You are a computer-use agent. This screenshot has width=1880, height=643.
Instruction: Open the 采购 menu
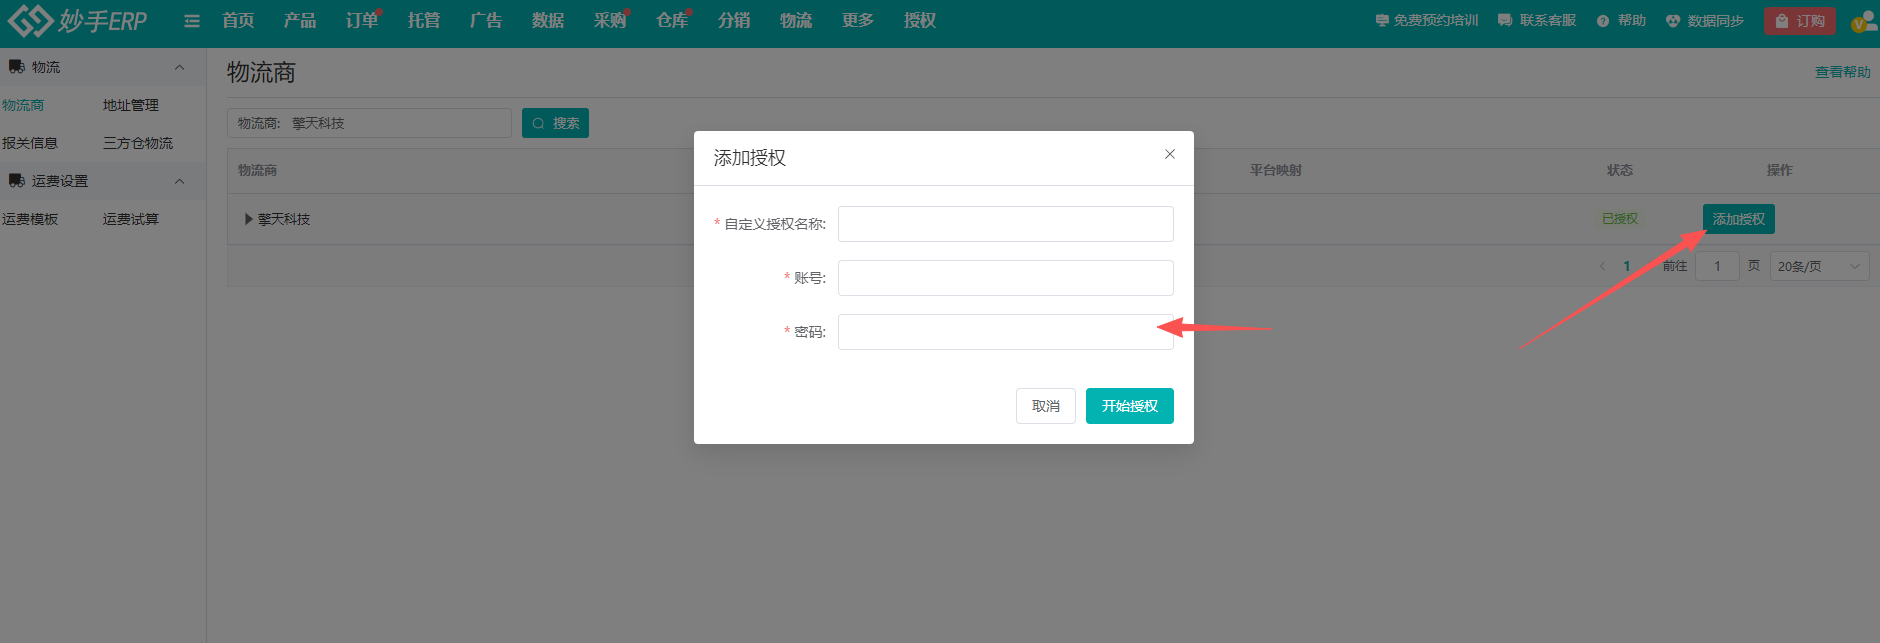tap(610, 20)
